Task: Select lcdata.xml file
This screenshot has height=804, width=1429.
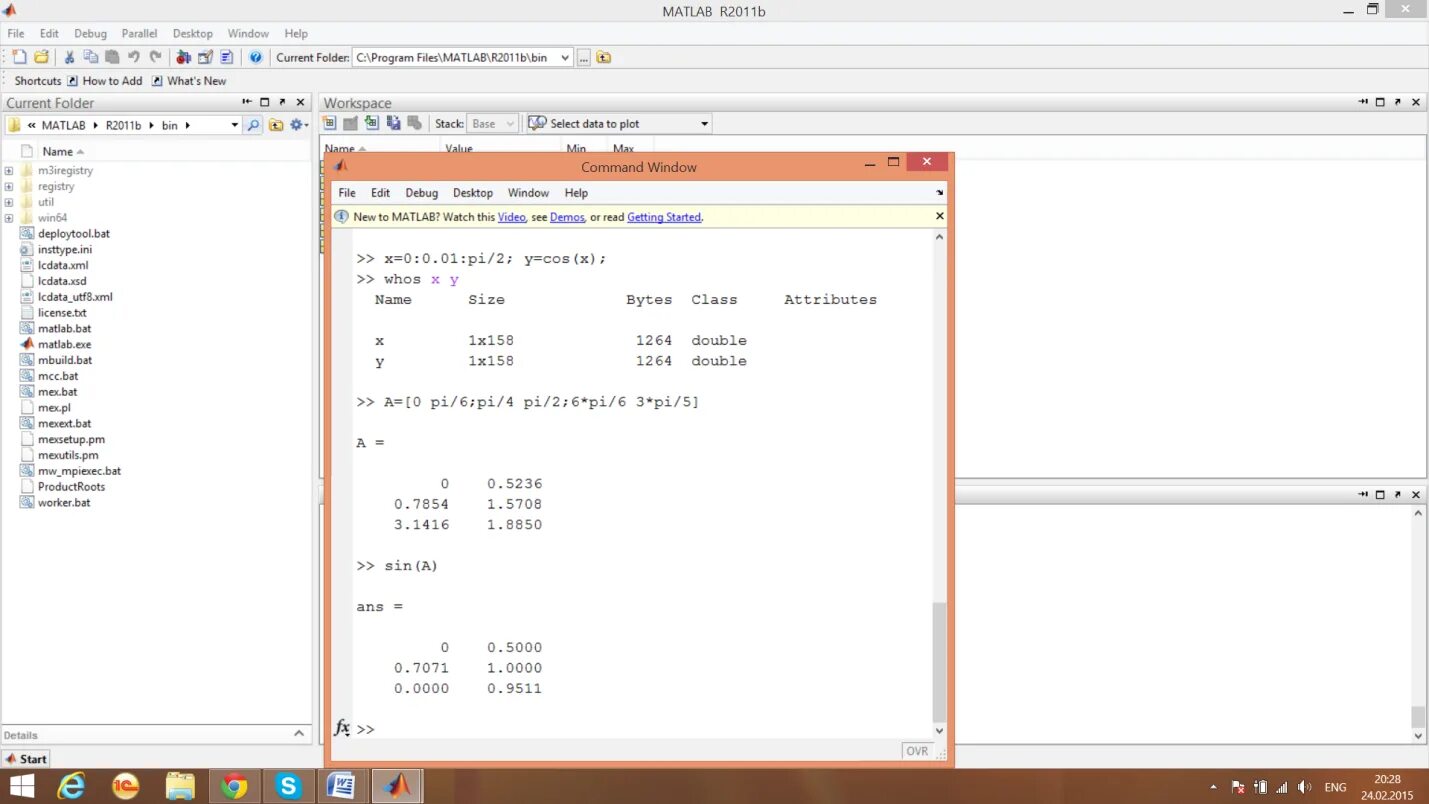Action: [63, 265]
